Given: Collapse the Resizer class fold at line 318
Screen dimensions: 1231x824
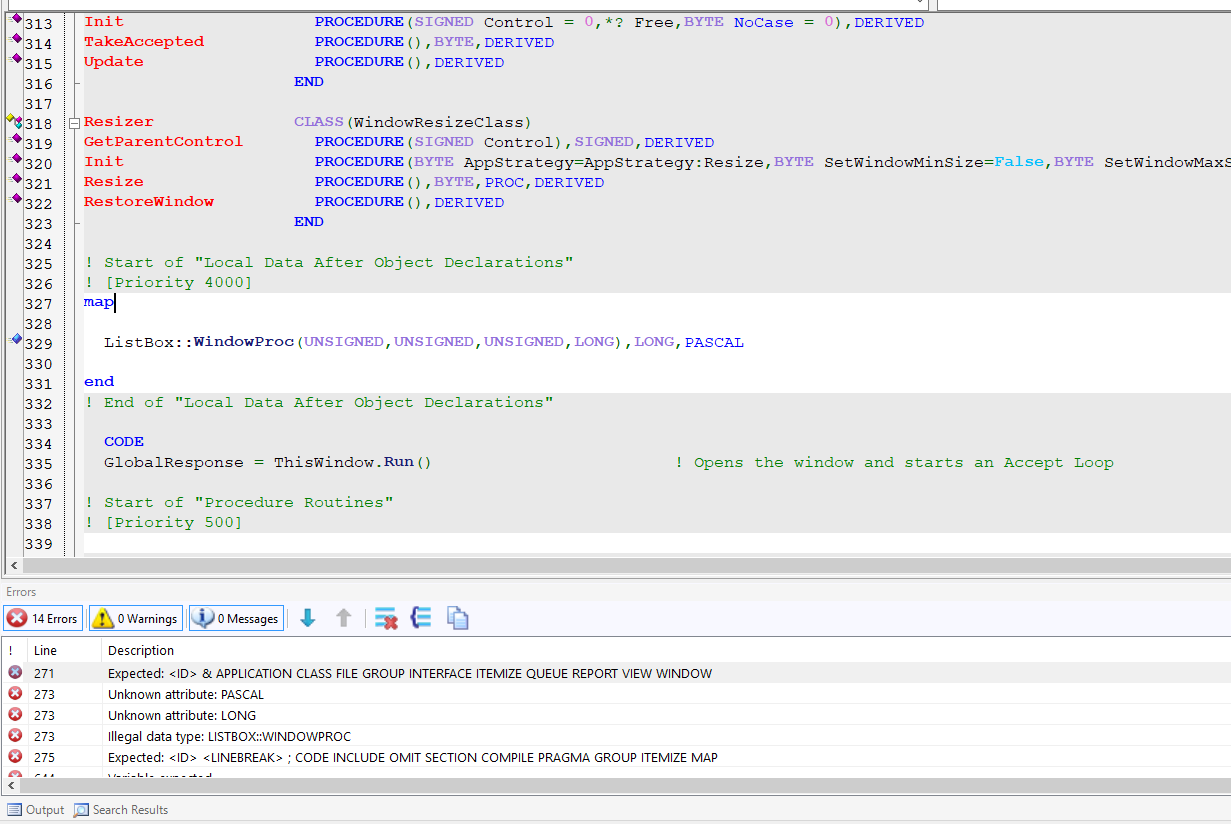Looking at the screenshot, I should click(x=74, y=123).
